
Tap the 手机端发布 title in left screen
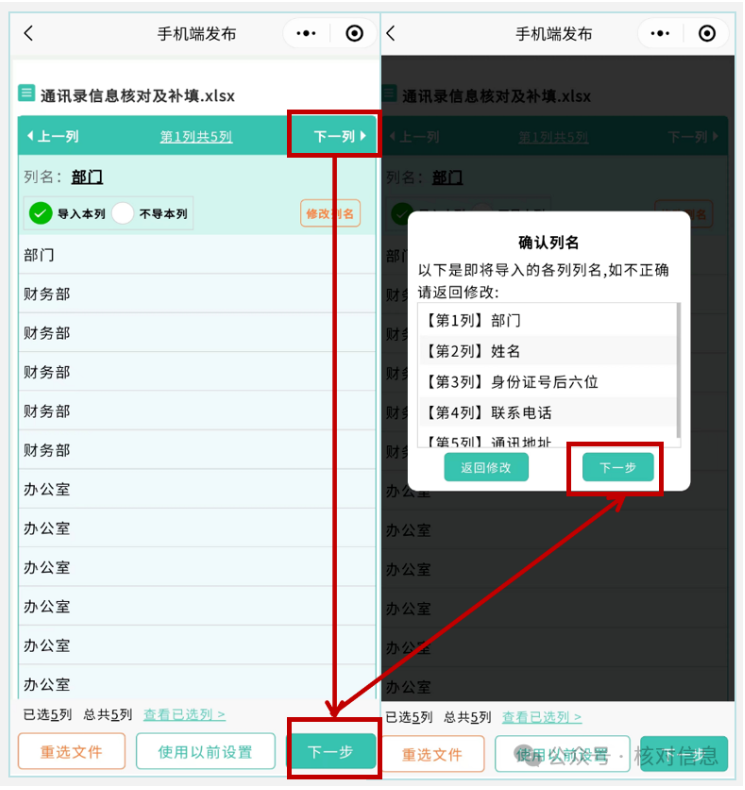pyautogui.click(x=196, y=34)
